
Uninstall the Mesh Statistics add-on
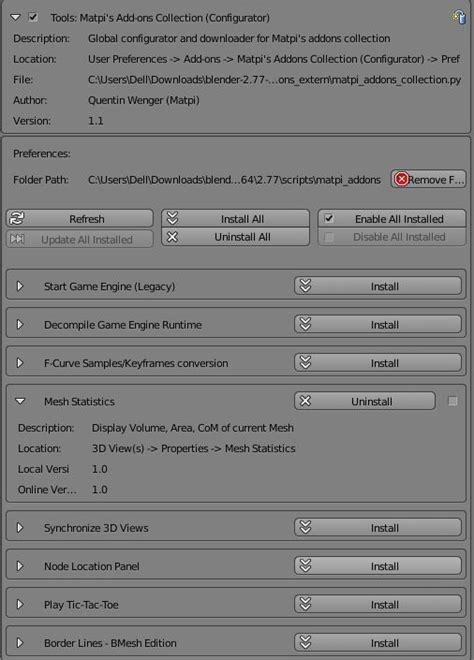pos(365,401)
